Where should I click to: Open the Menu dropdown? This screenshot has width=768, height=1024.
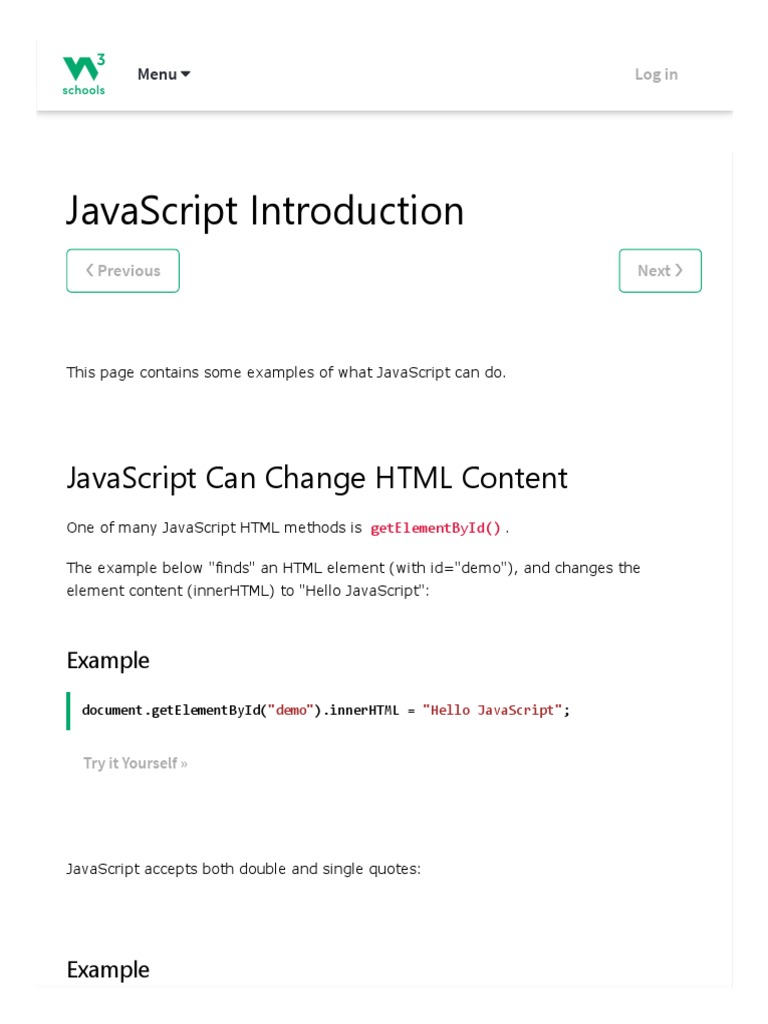pos(164,74)
